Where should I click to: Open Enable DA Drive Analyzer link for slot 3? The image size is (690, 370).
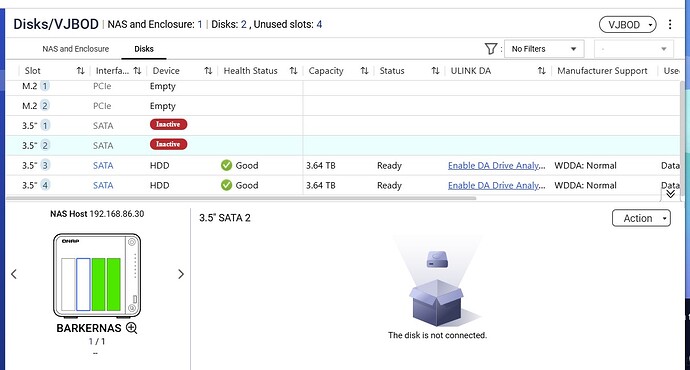(496, 165)
